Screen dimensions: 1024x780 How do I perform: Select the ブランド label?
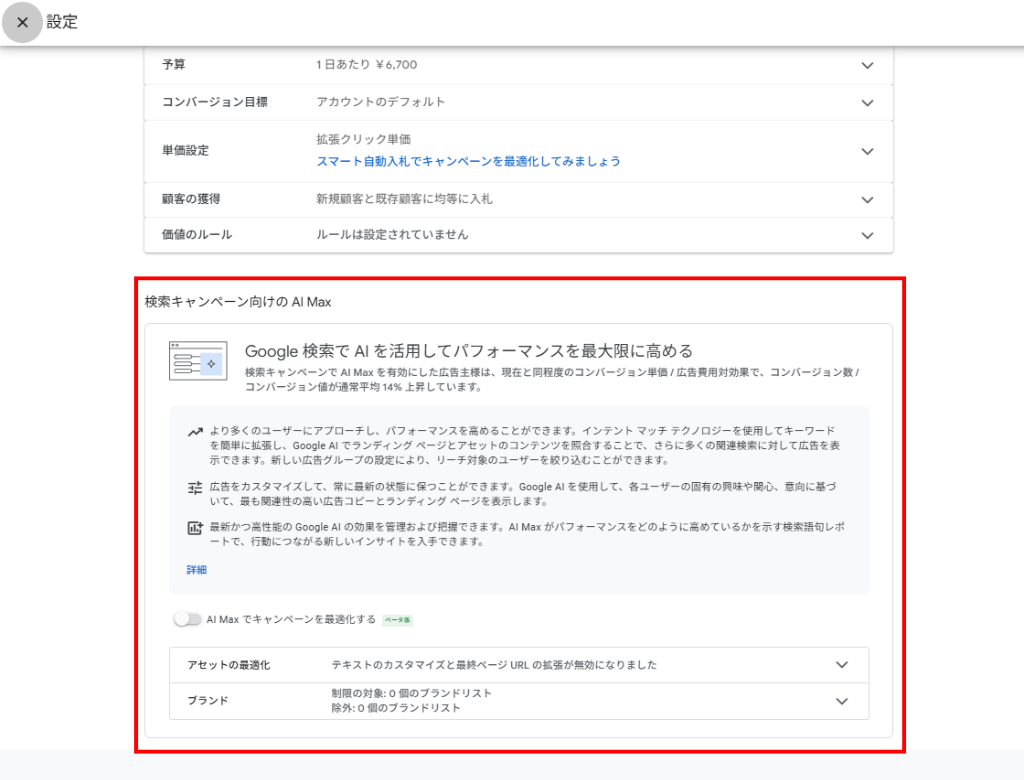[208, 700]
